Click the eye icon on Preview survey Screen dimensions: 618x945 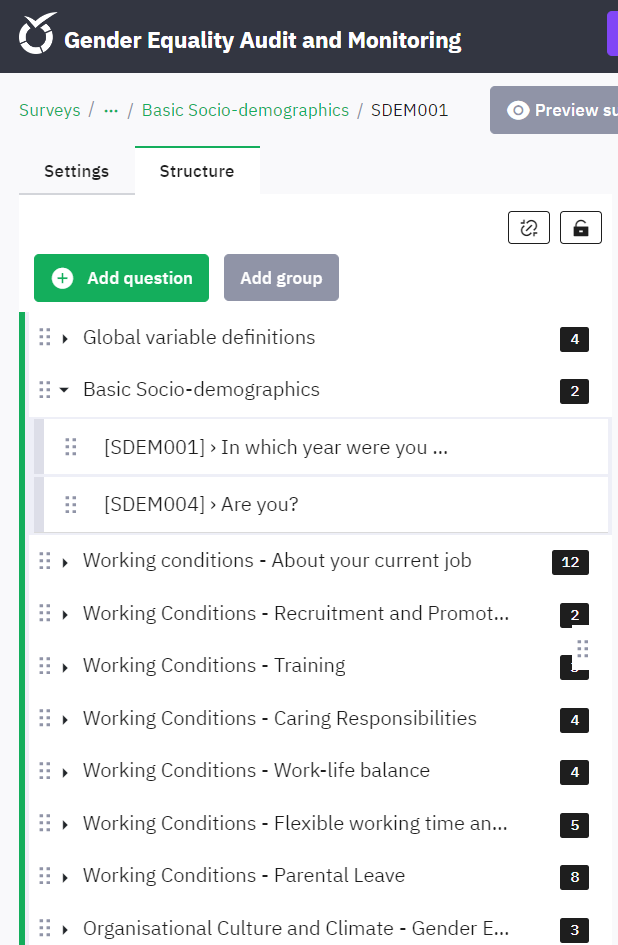(518, 110)
